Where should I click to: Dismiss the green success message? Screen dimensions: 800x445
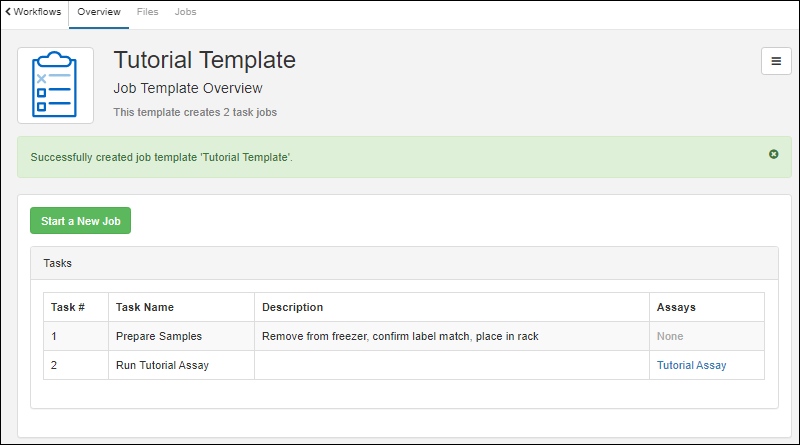pyautogui.click(x=773, y=154)
